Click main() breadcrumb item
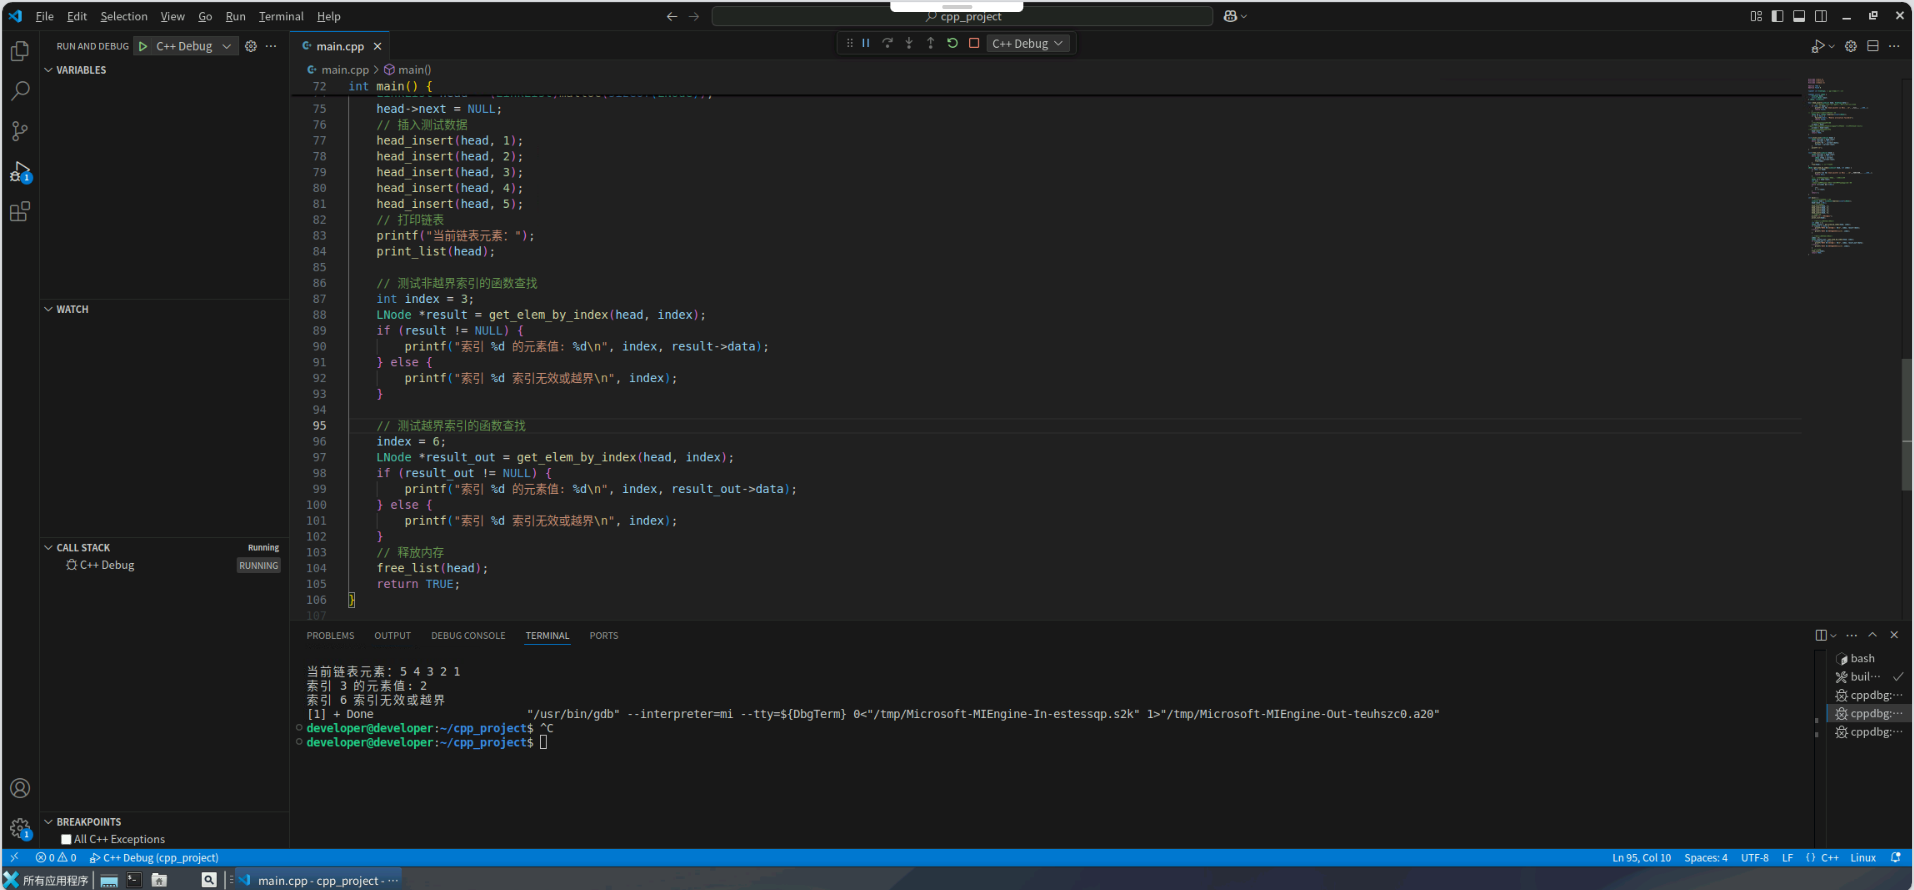 [408, 70]
